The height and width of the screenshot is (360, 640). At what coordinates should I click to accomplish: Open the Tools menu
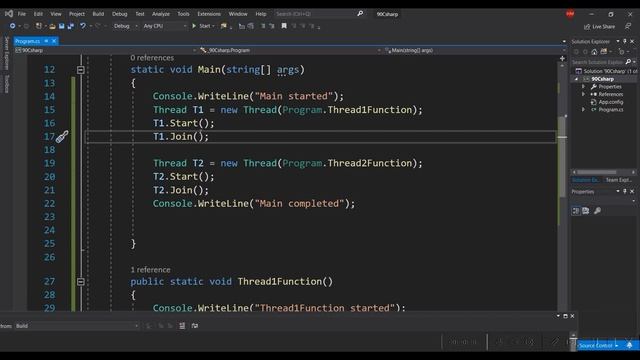183,14
